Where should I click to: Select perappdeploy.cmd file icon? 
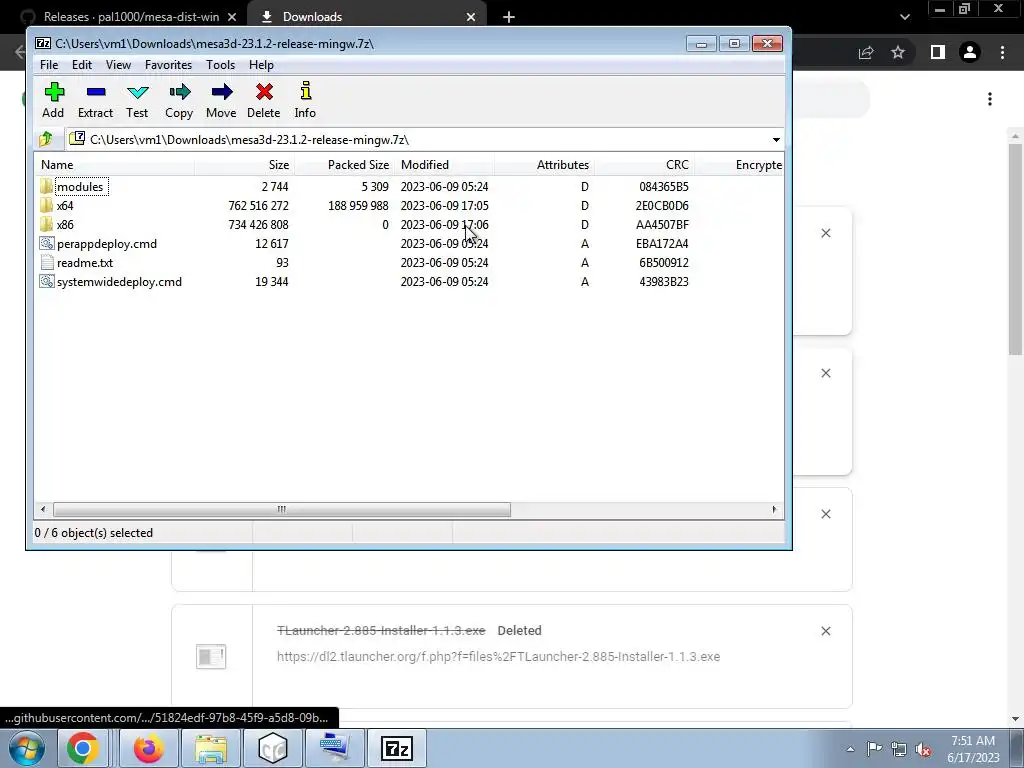click(x=46, y=244)
